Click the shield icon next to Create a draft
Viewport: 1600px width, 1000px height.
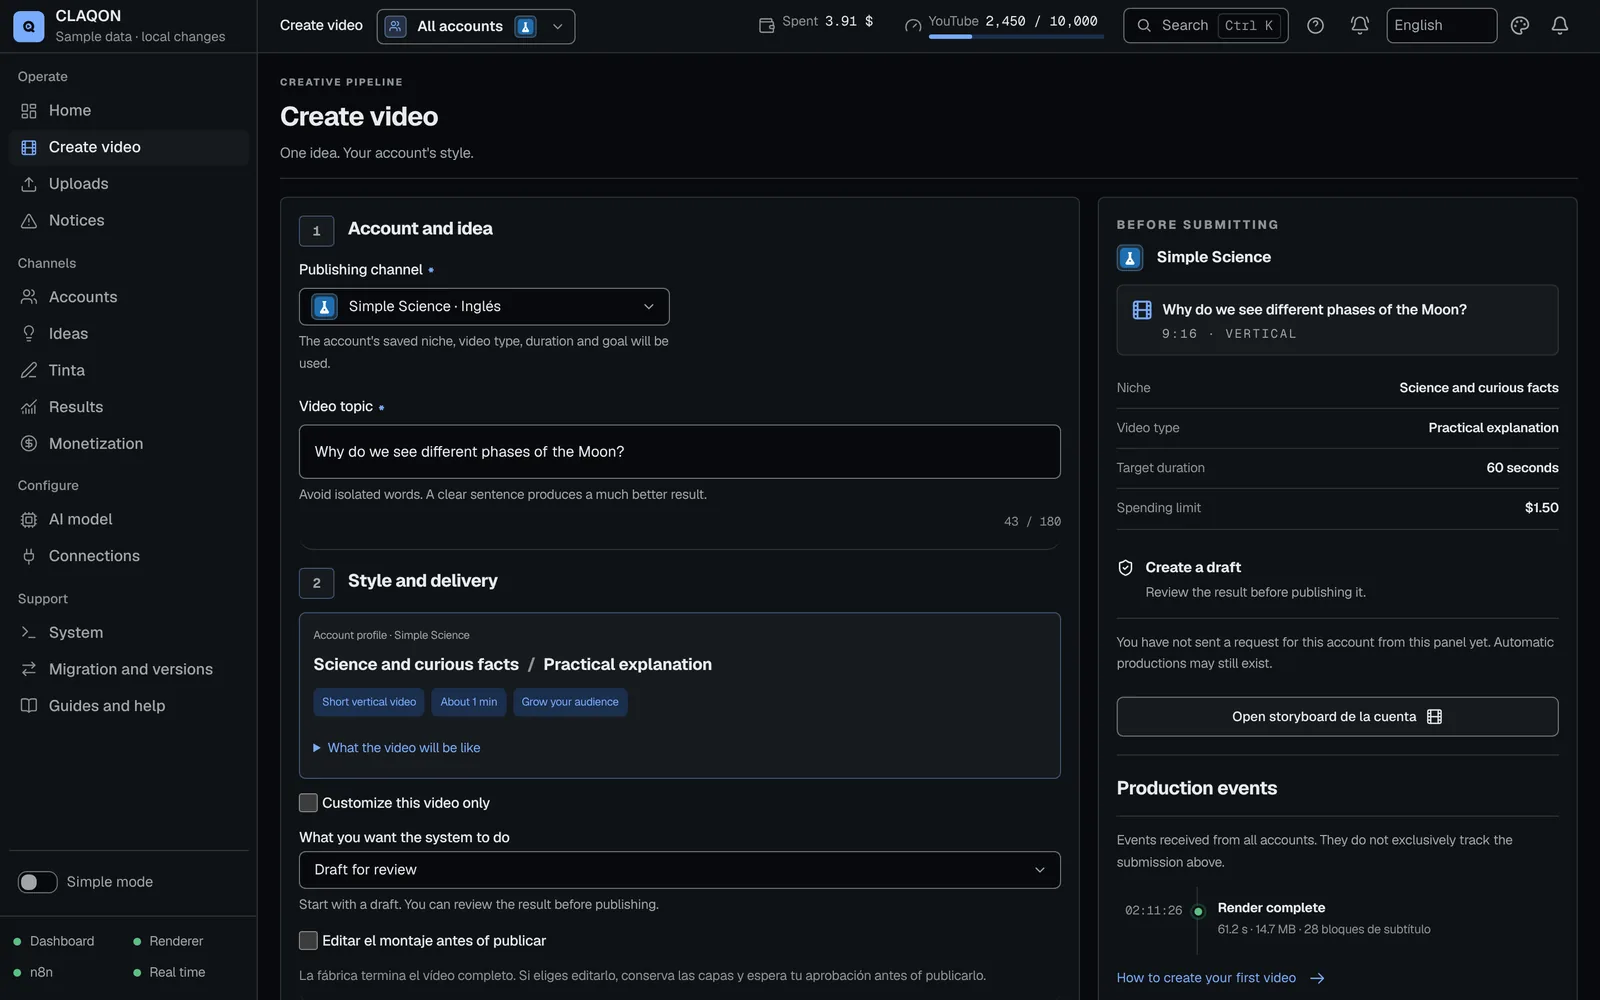1126,568
